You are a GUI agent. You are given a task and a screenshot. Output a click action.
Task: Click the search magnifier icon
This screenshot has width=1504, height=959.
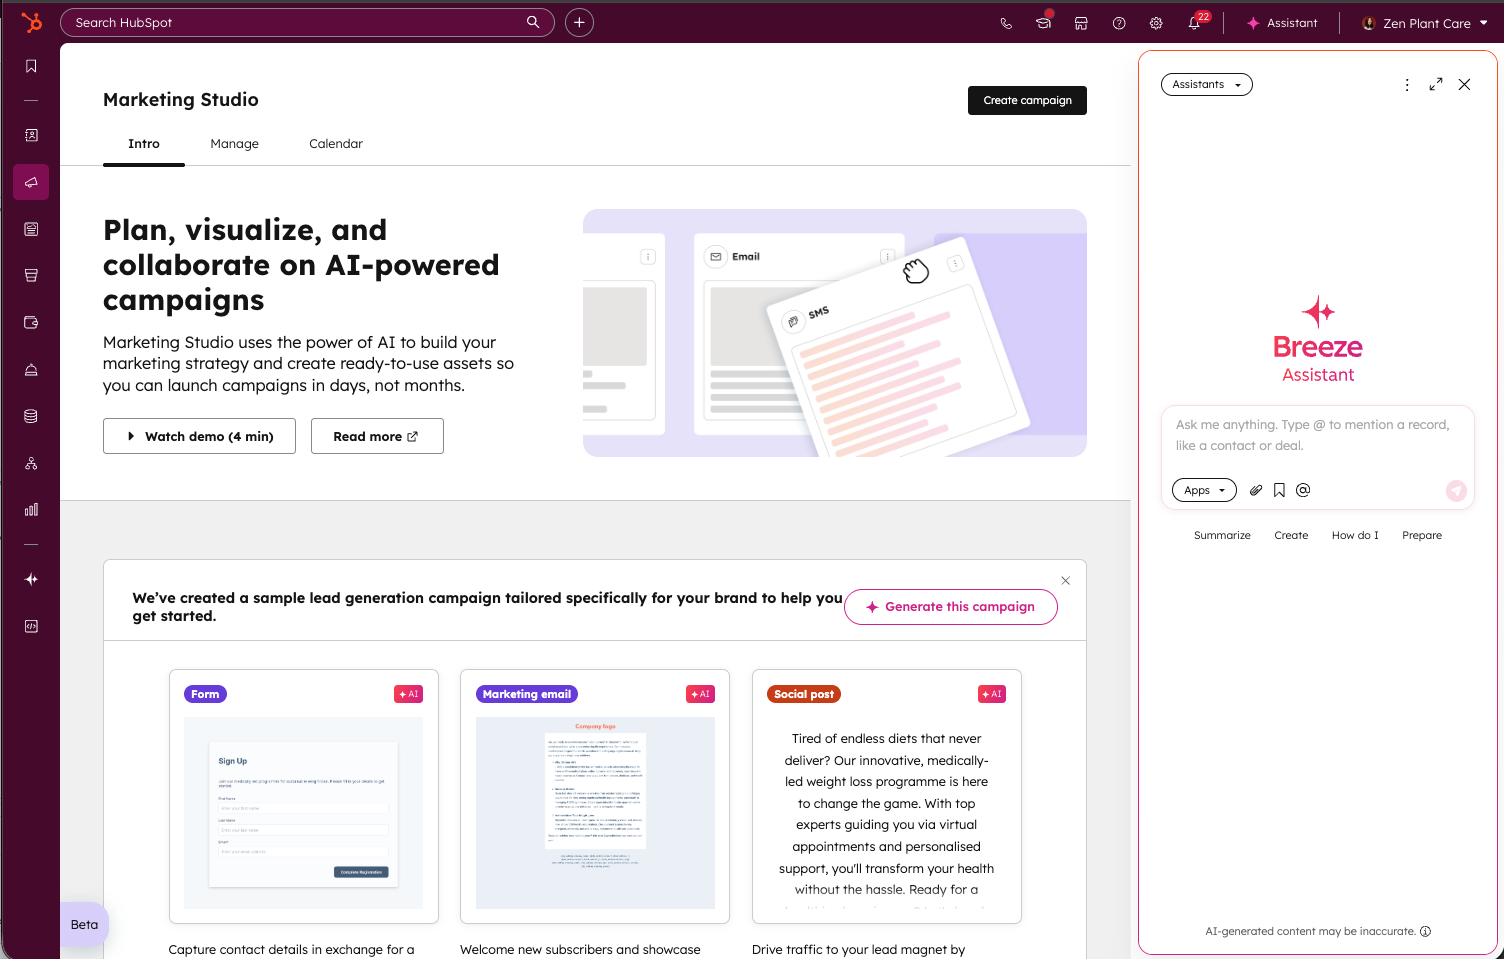click(x=533, y=22)
